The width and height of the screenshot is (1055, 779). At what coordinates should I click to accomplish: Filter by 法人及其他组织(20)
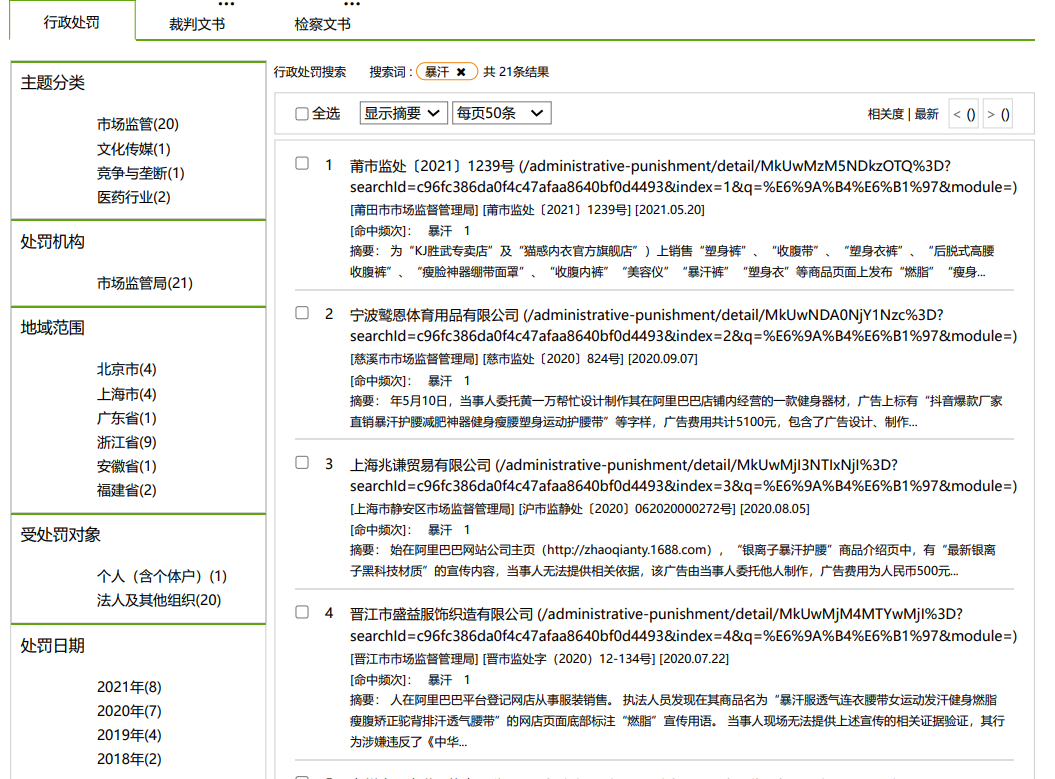(x=159, y=600)
